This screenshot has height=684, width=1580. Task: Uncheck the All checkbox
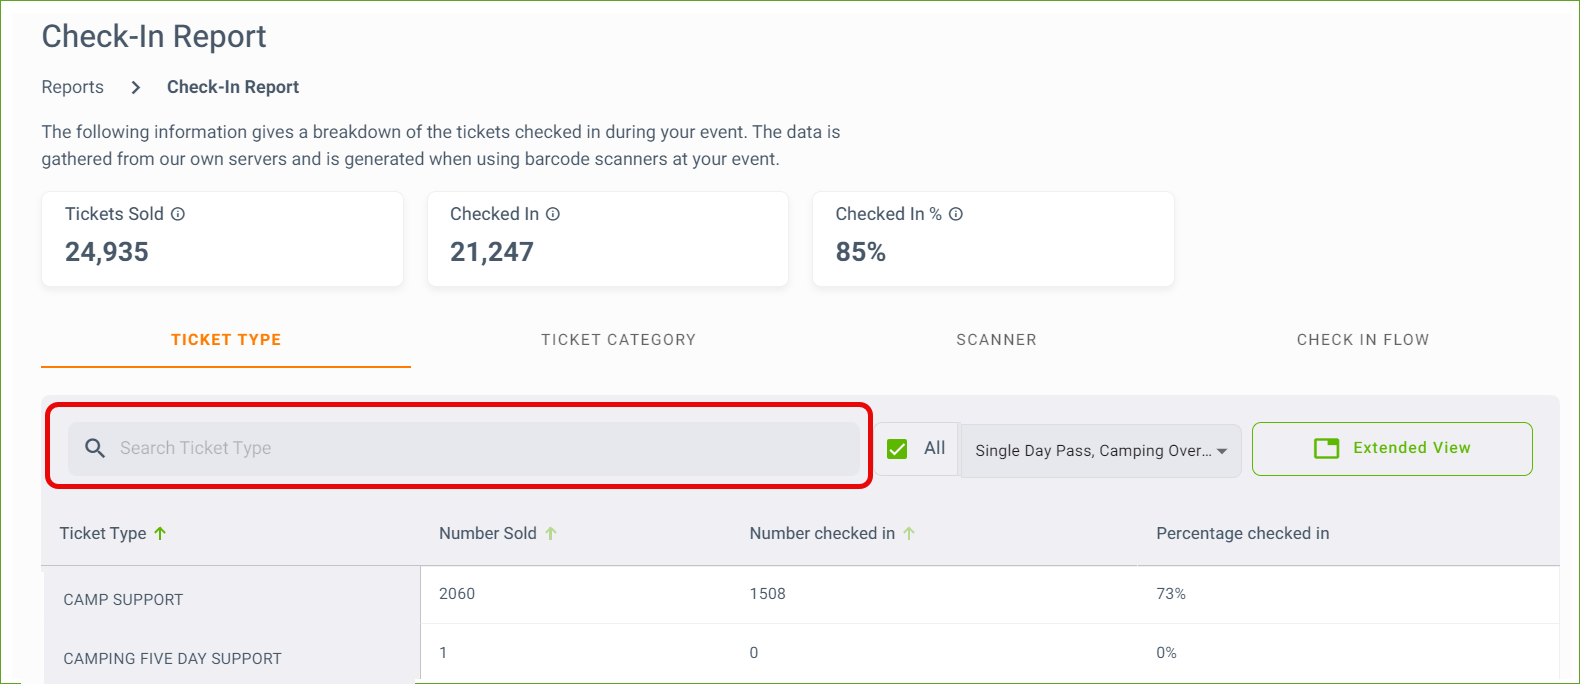(897, 449)
